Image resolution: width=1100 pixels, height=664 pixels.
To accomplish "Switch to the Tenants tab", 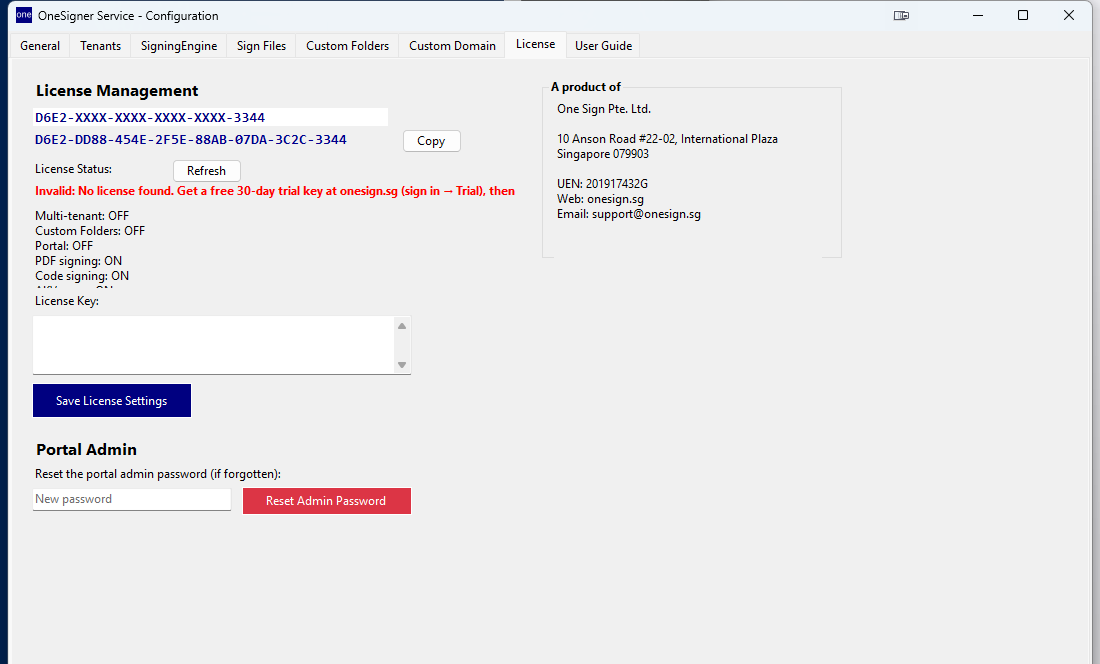I will tap(100, 46).
